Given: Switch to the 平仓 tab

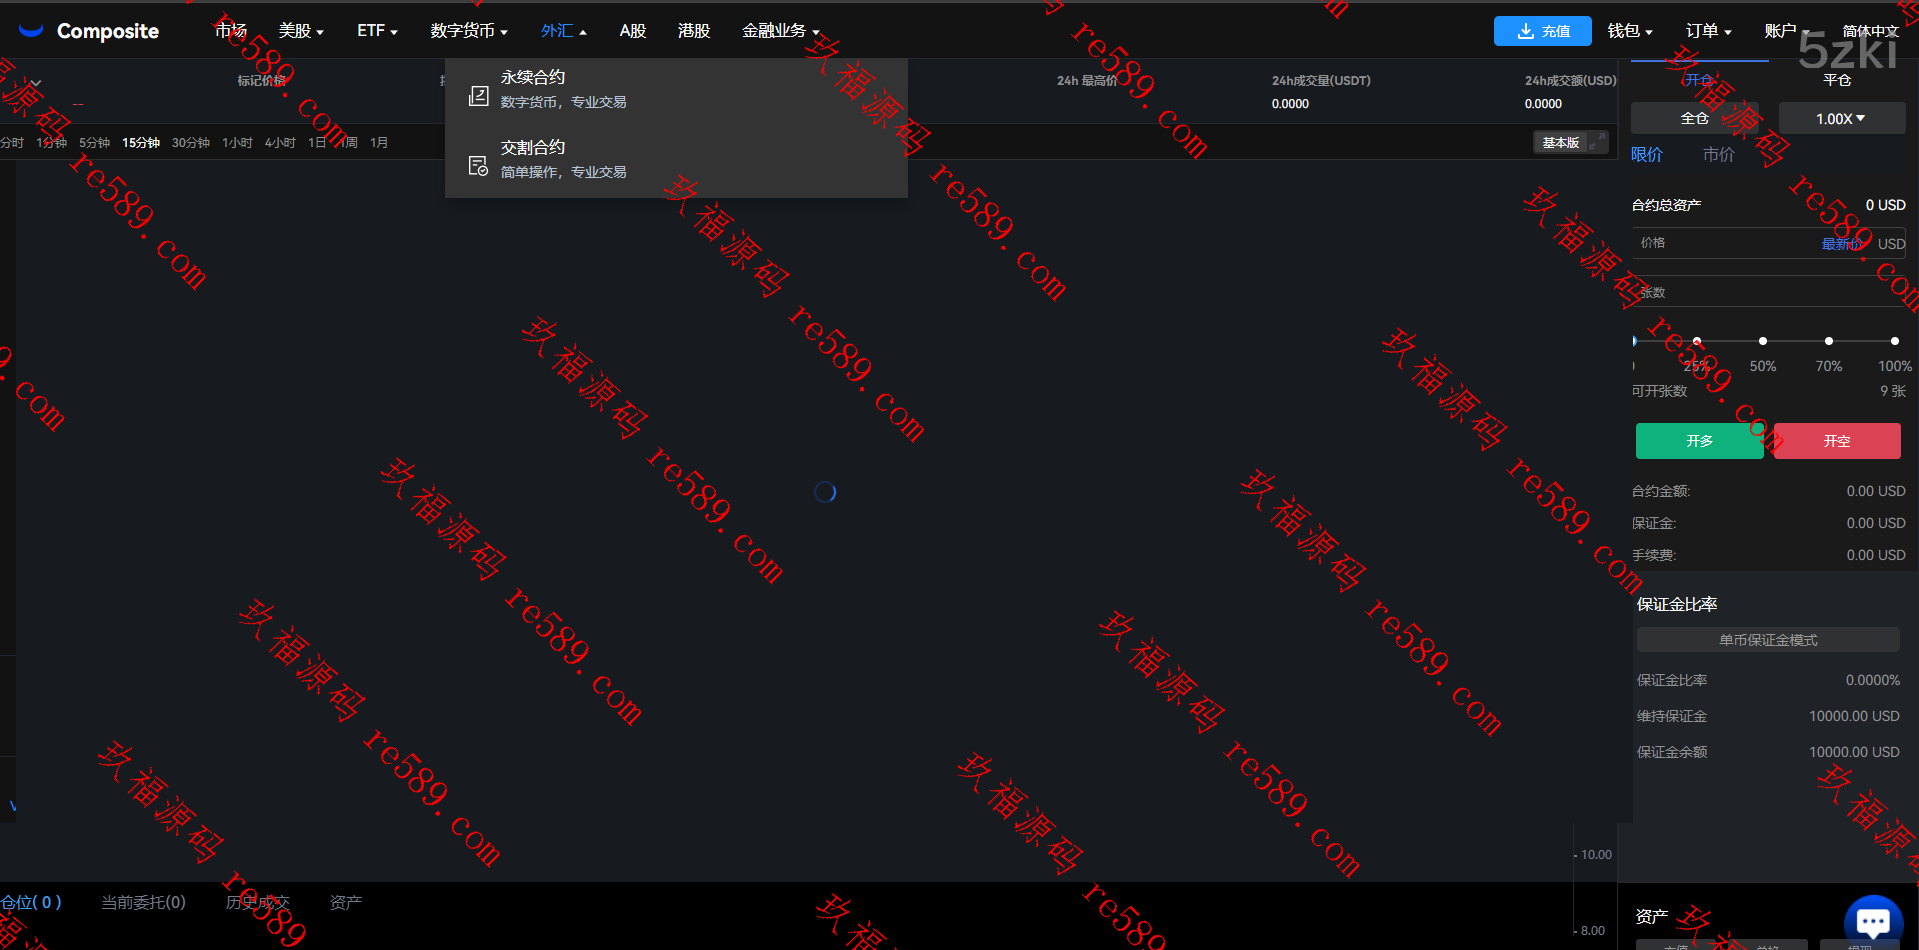Looking at the screenshot, I should pyautogui.click(x=1837, y=80).
